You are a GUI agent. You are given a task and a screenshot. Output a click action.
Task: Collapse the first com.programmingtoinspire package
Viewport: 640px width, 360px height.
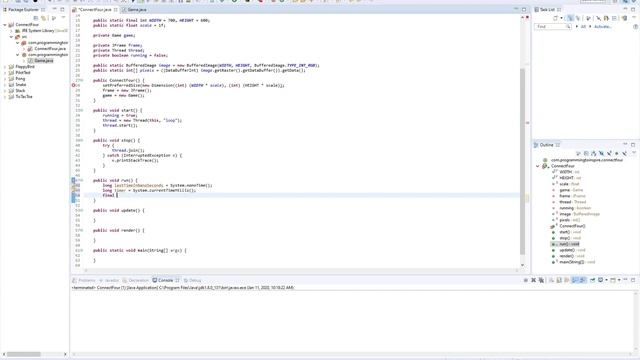pyautogui.click(x=18, y=43)
